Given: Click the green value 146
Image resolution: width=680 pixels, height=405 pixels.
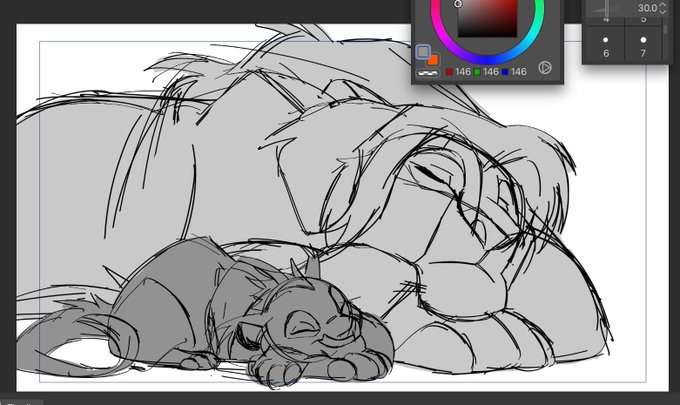Looking at the screenshot, I should tap(490, 72).
